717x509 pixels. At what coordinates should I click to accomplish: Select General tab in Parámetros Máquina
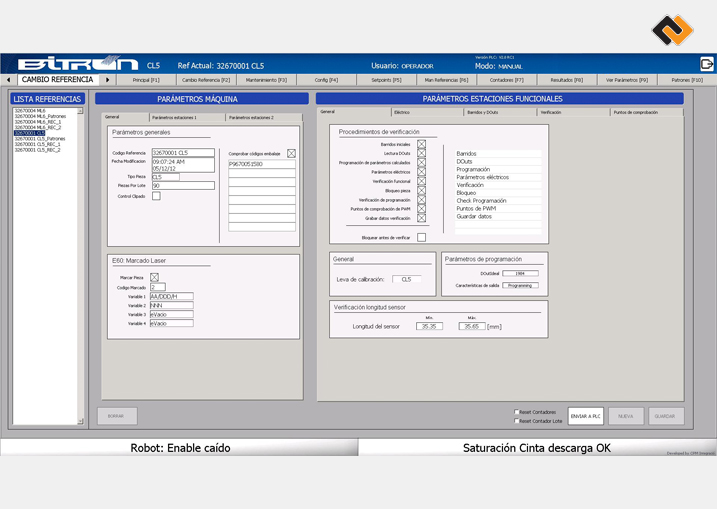pos(125,117)
